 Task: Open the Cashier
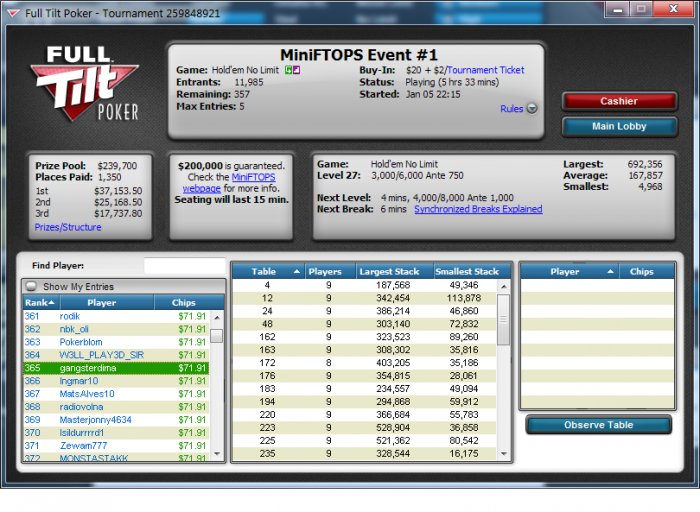(x=619, y=101)
